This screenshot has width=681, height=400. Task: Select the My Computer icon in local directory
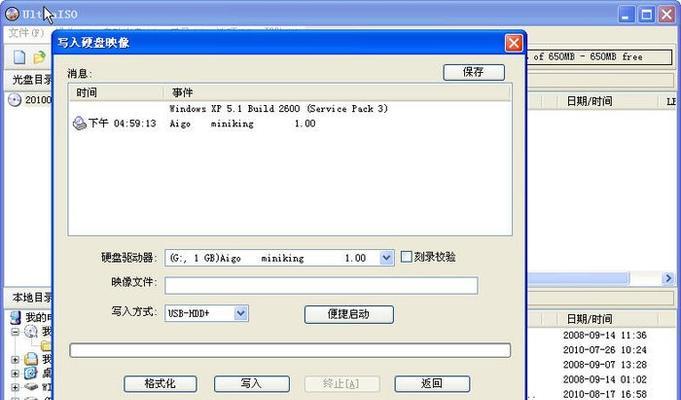(16, 317)
